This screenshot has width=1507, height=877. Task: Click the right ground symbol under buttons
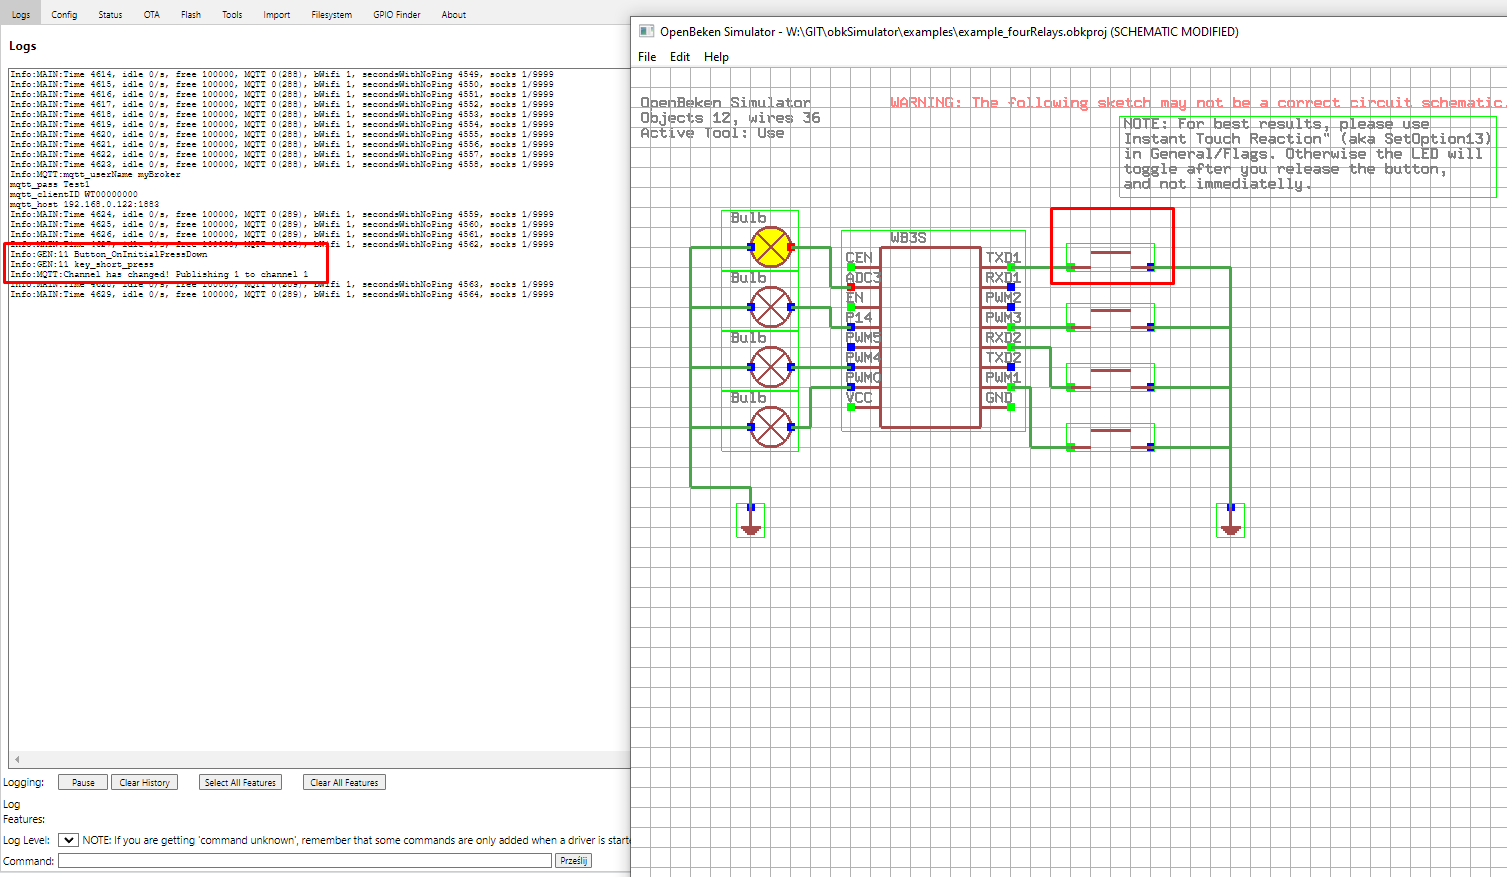pos(1231,521)
